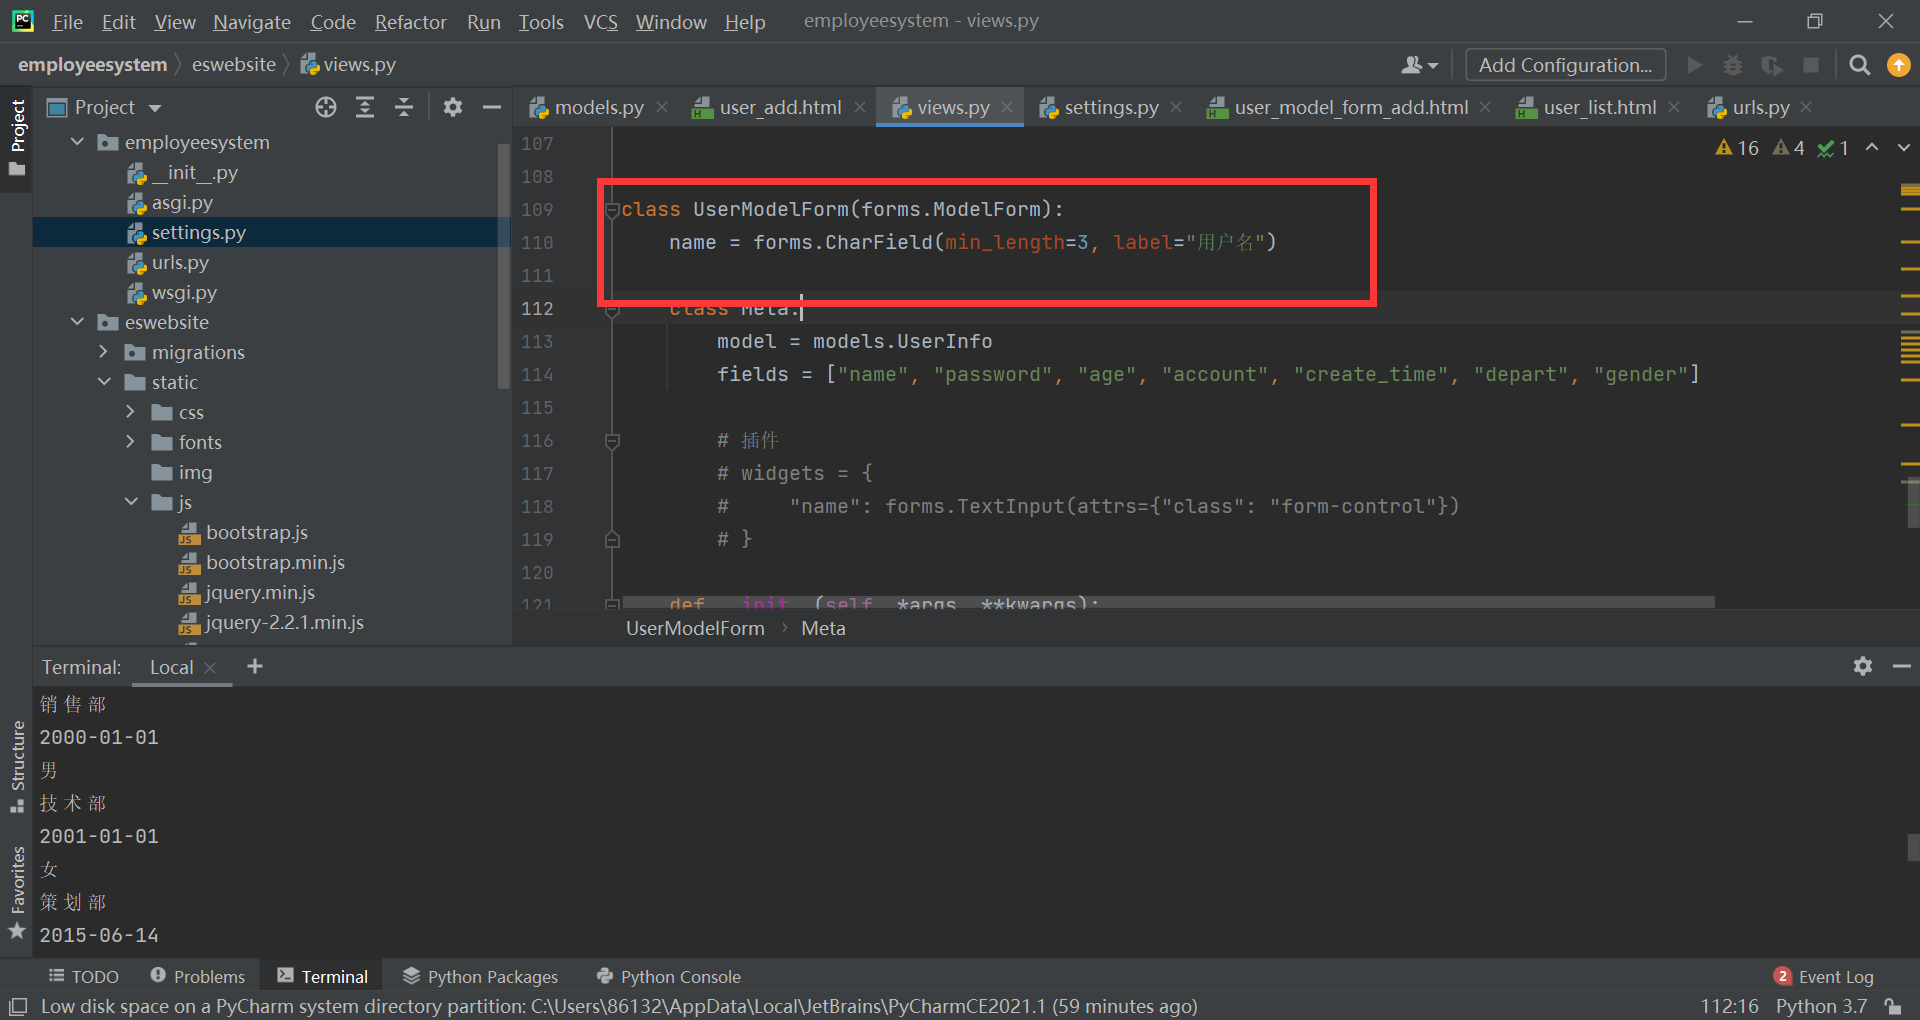Open the VCS menu
The height and width of the screenshot is (1020, 1920).
[x=600, y=22]
